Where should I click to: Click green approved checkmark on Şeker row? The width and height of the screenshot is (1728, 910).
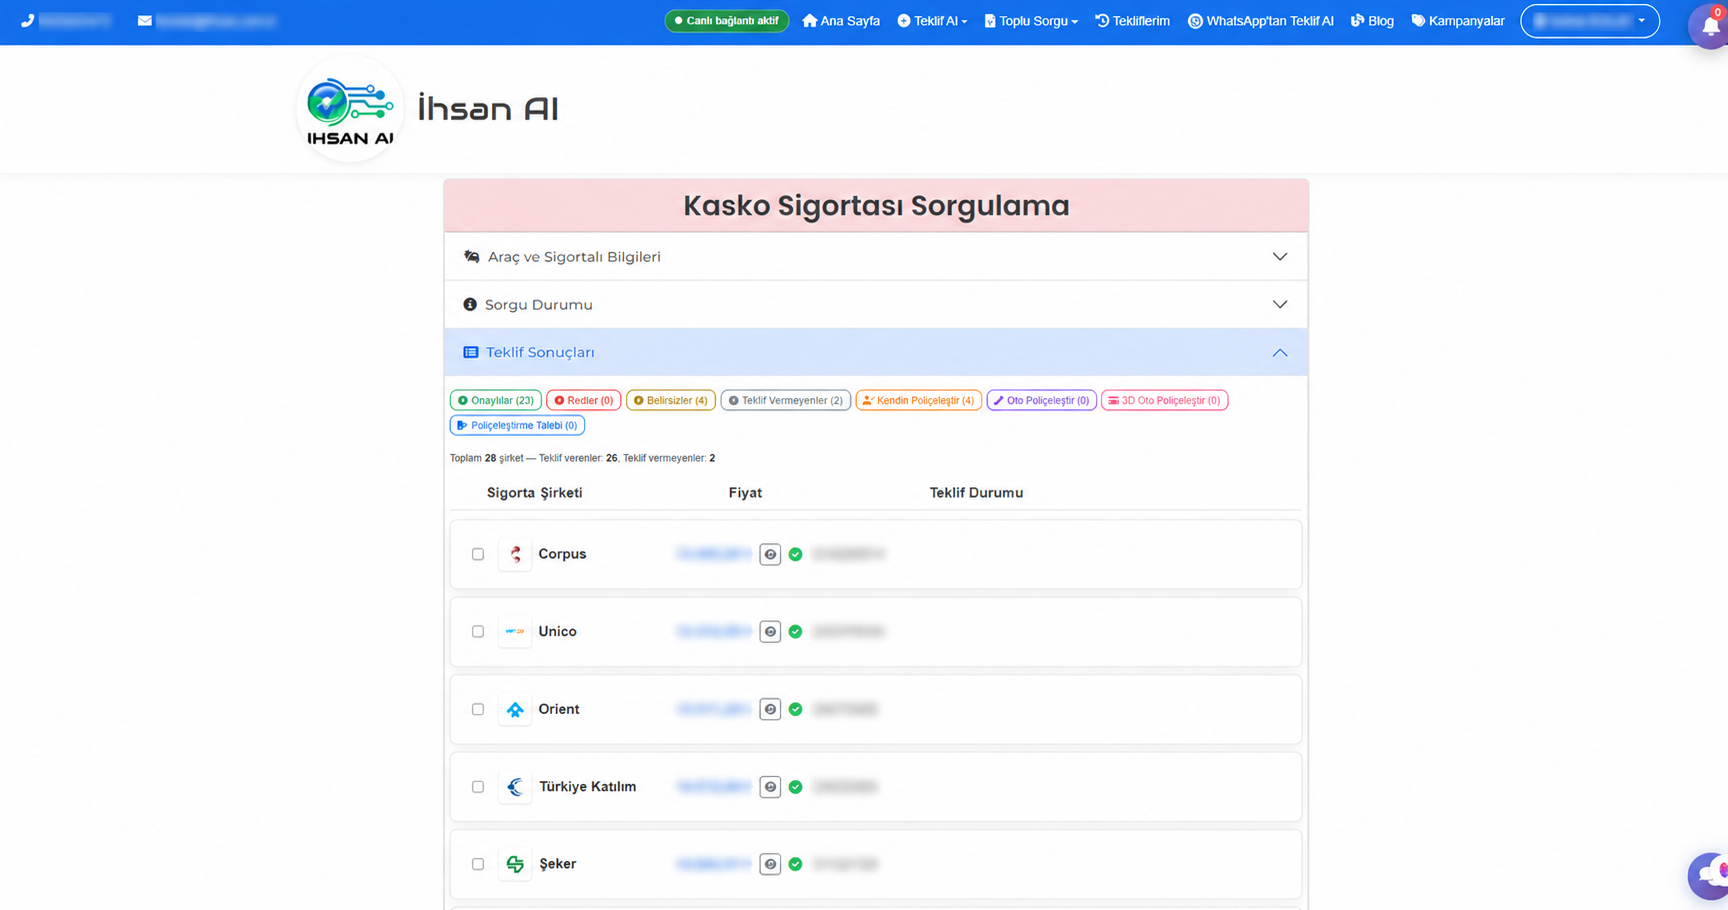[x=795, y=864]
